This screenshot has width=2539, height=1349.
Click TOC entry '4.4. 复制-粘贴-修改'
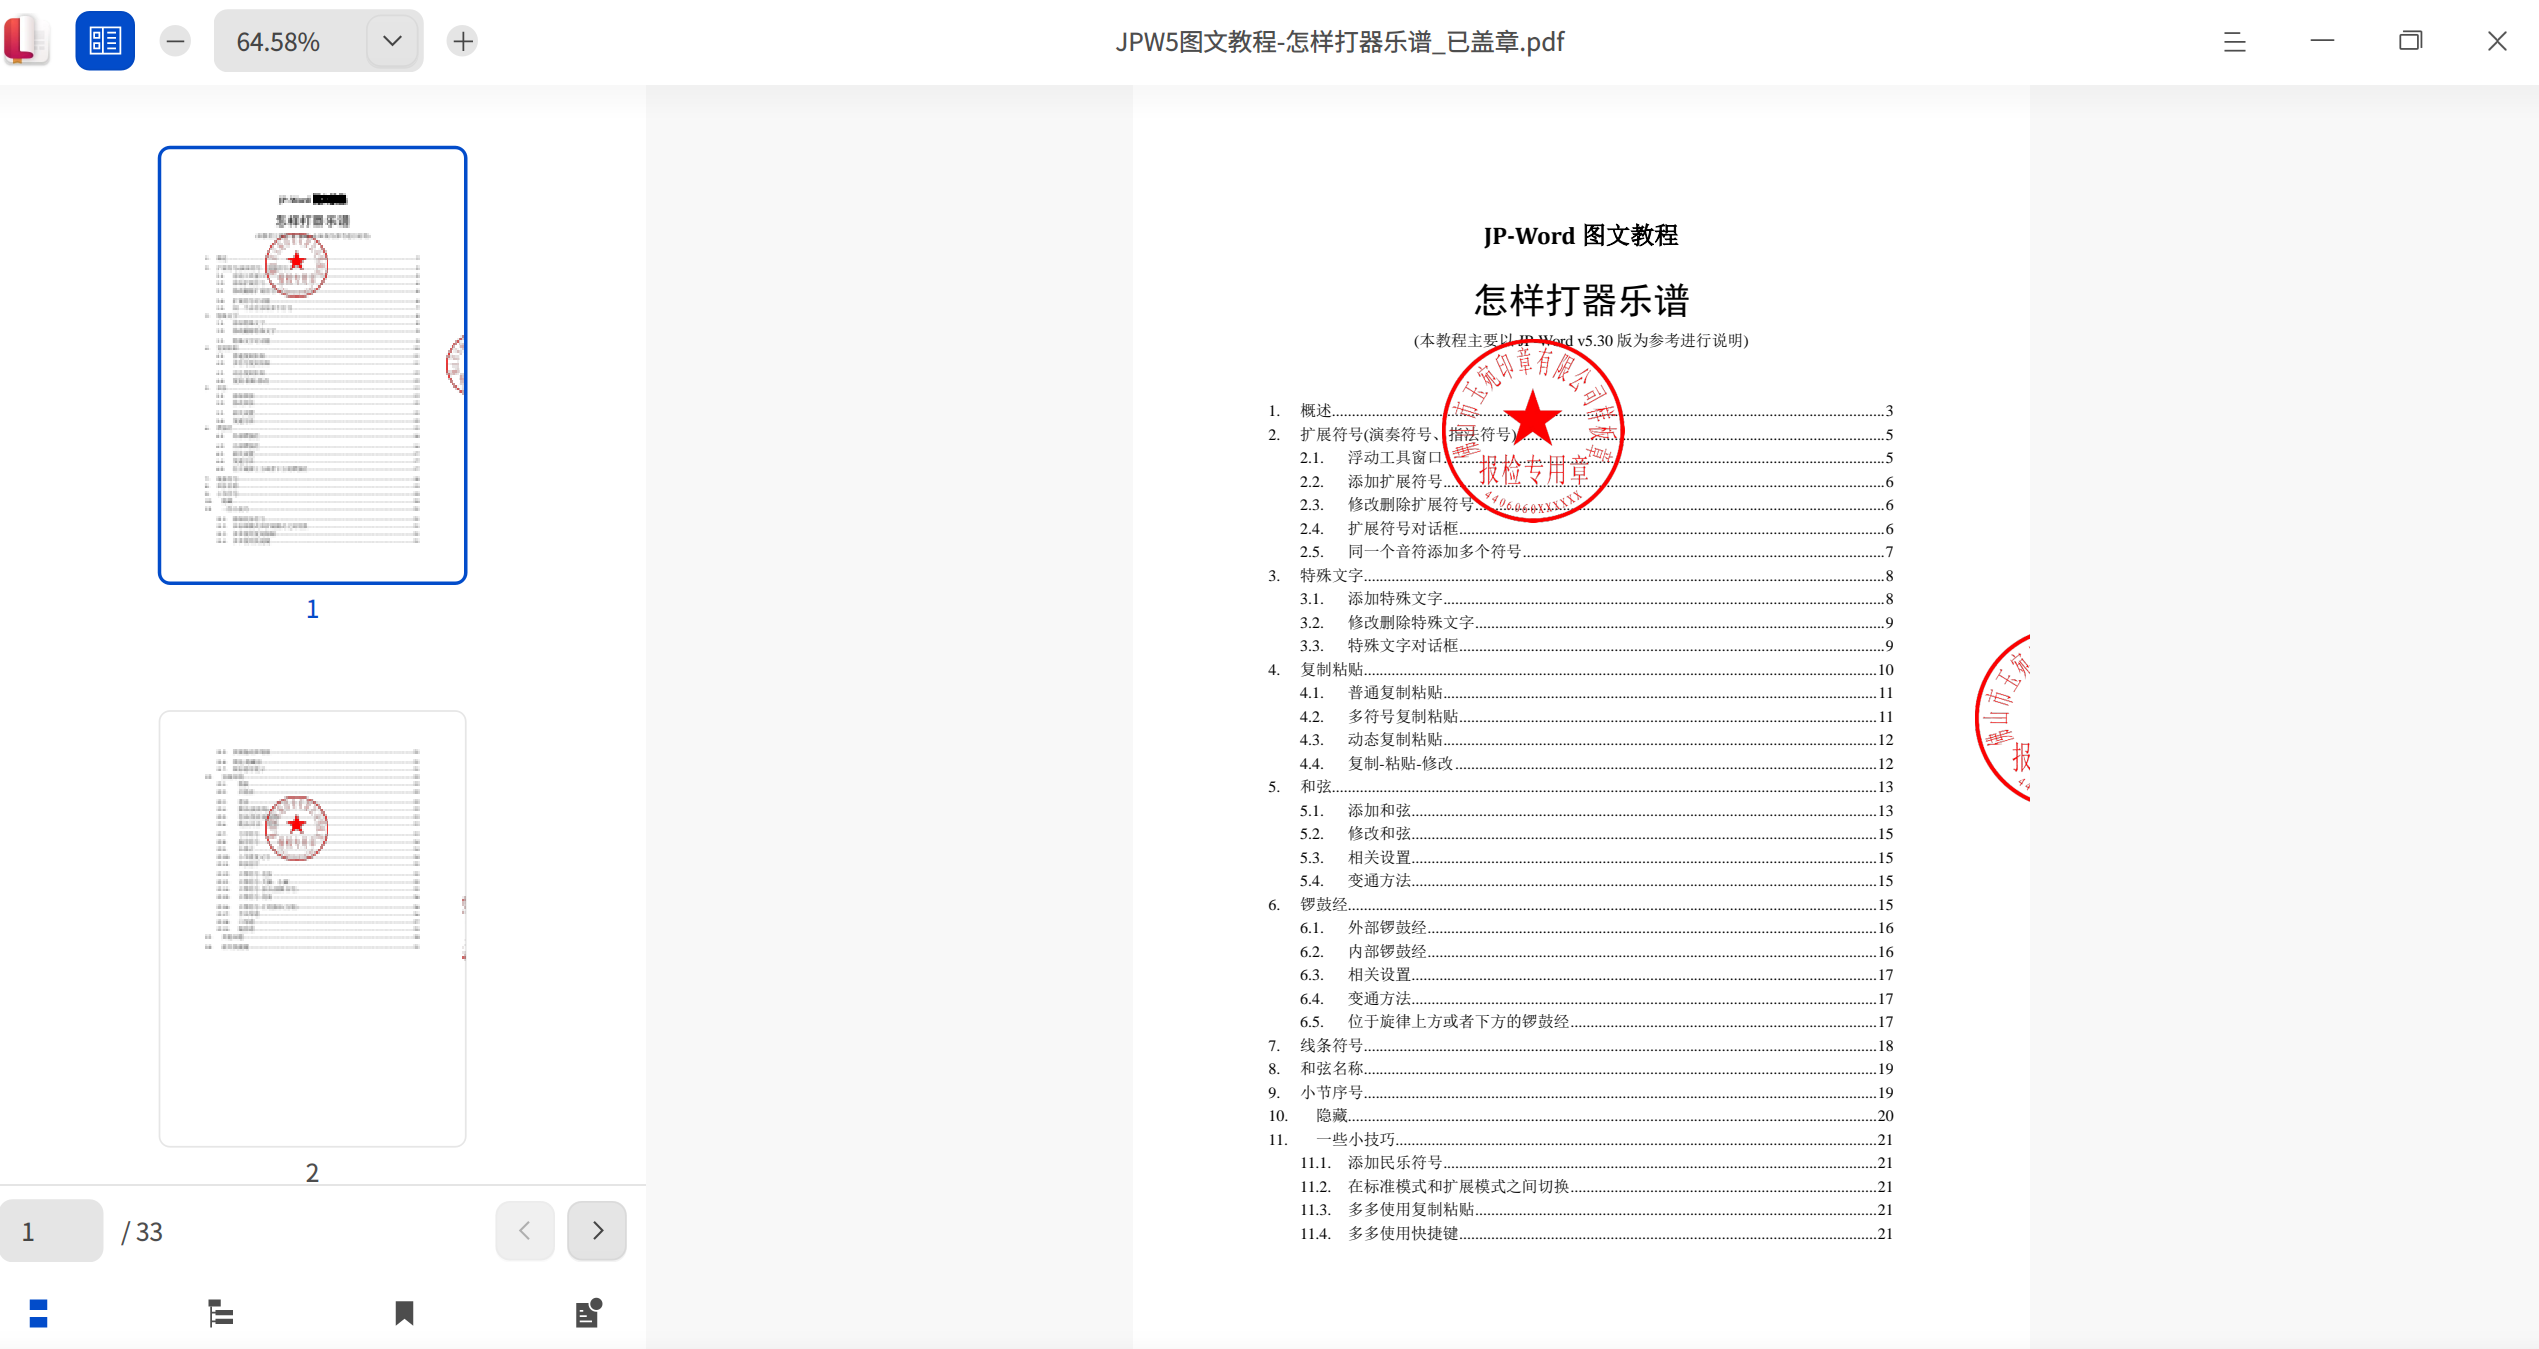(1596, 764)
